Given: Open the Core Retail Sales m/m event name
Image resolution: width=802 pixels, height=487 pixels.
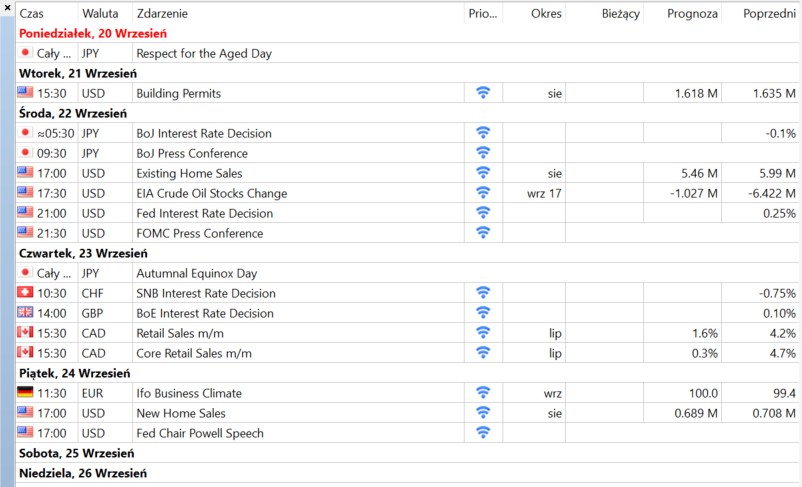Looking at the screenshot, I should [194, 353].
